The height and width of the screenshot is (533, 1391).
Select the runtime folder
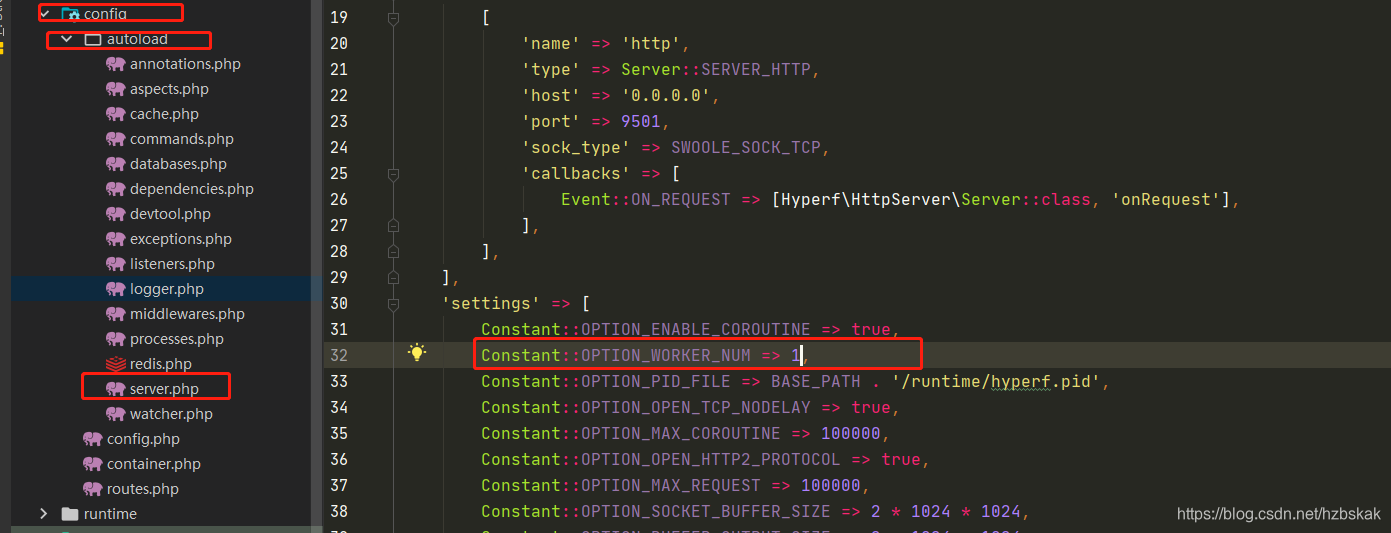click(110, 514)
